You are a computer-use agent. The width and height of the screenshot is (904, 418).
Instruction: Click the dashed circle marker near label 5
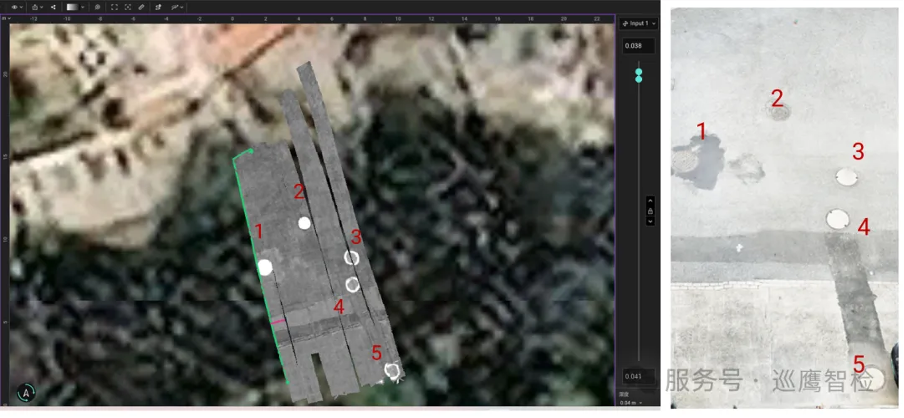click(x=393, y=372)
